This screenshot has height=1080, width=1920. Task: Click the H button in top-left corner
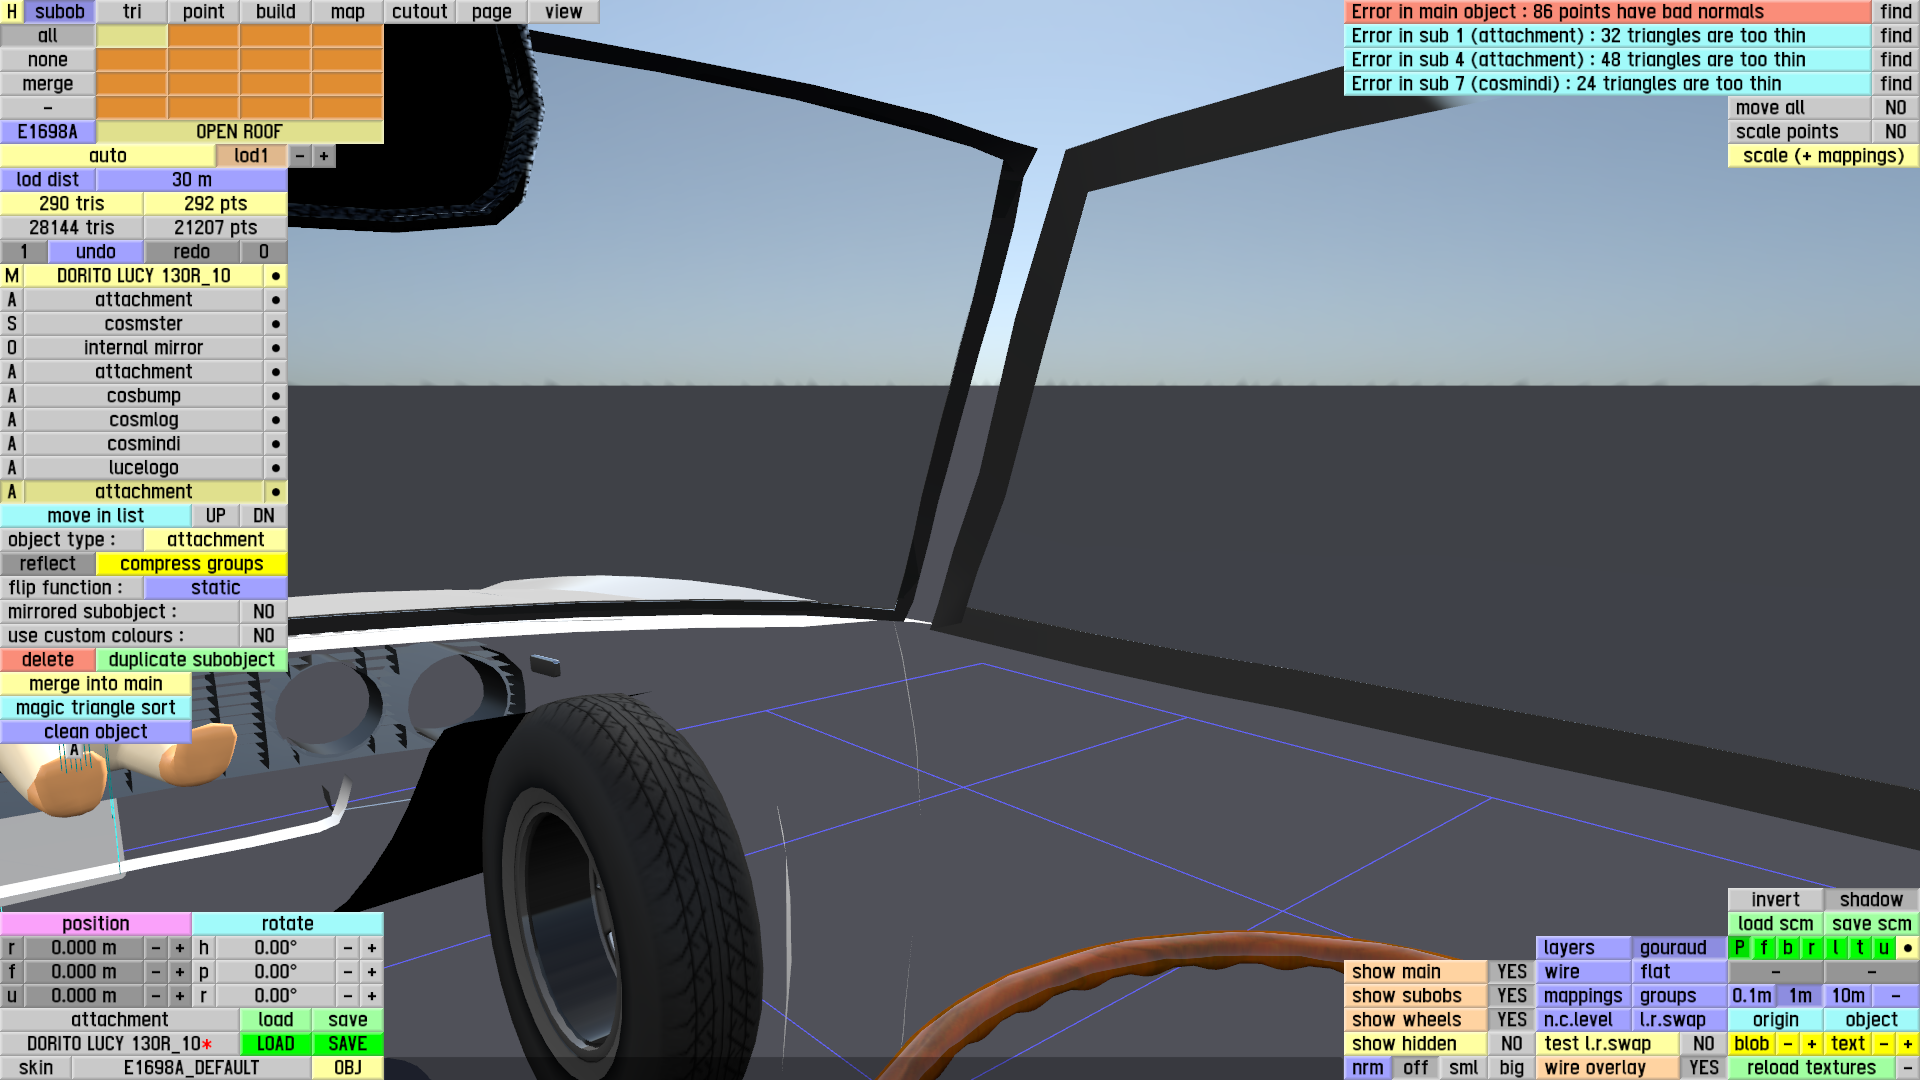pyautogui.click(x=12, y=12)
